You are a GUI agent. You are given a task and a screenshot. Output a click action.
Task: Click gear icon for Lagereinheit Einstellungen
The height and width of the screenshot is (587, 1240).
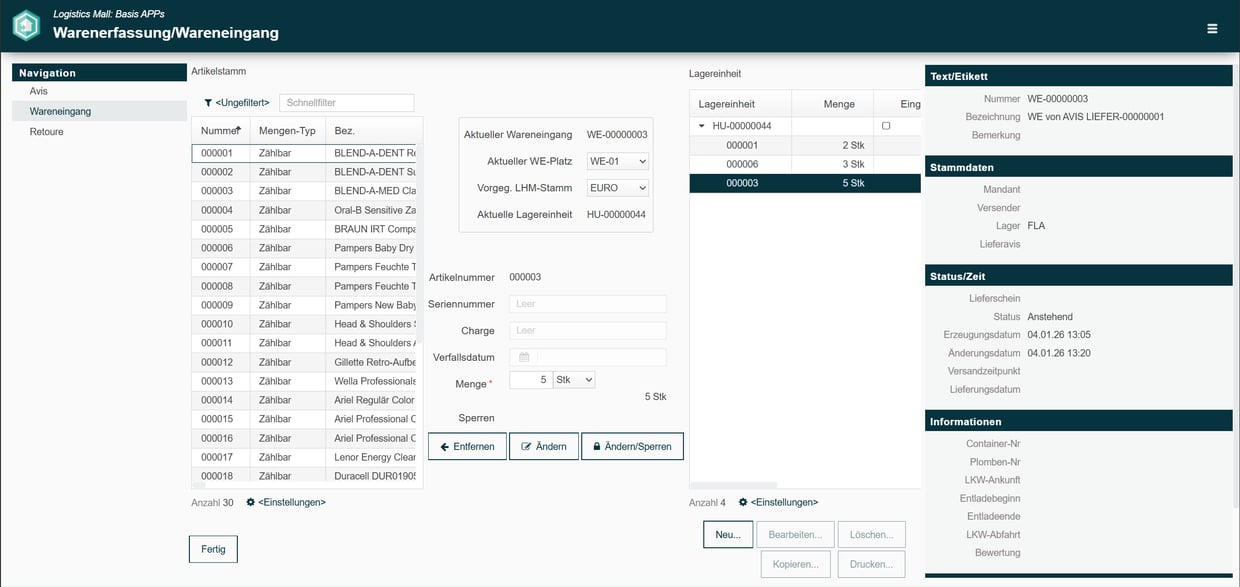[x=743, y=502]
